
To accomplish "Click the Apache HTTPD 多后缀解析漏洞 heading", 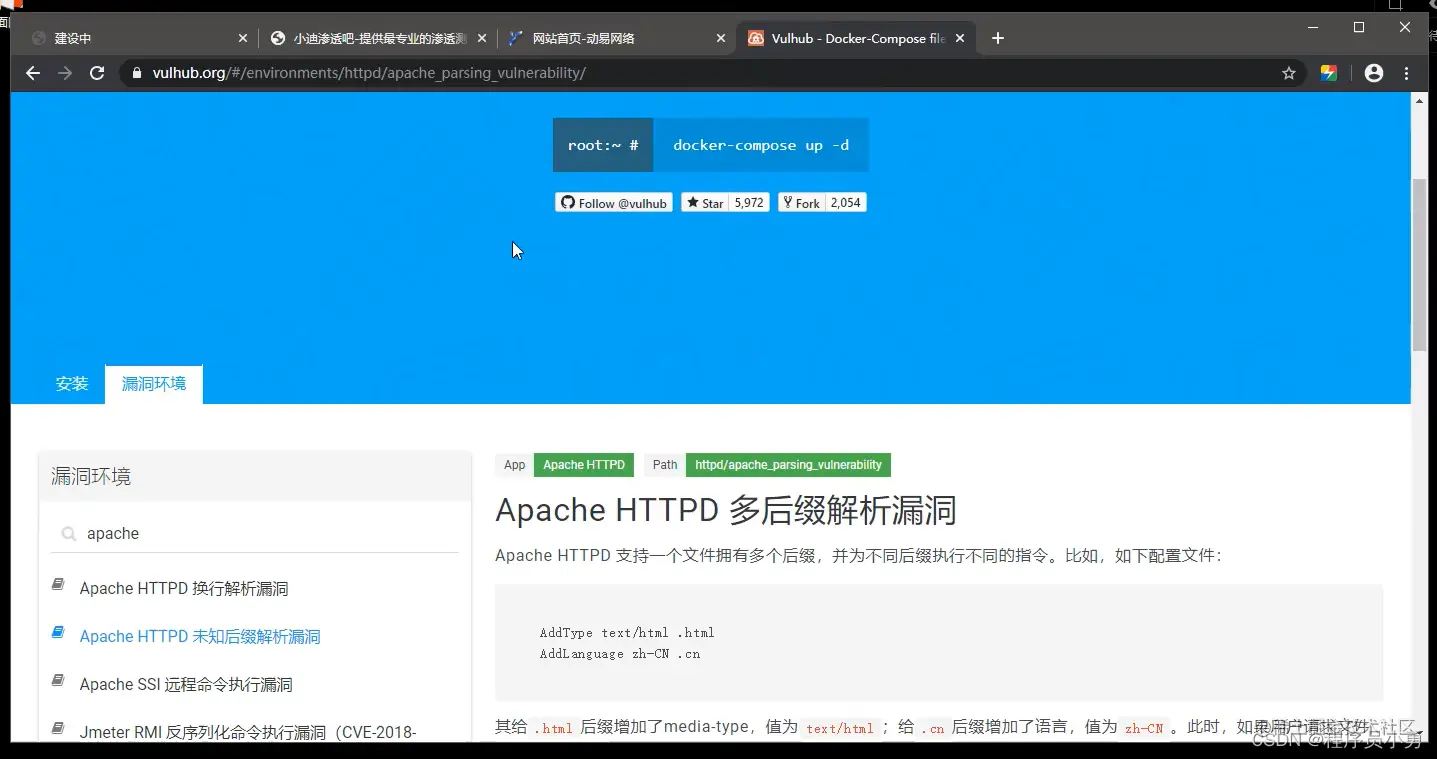I will click(726, 510).
